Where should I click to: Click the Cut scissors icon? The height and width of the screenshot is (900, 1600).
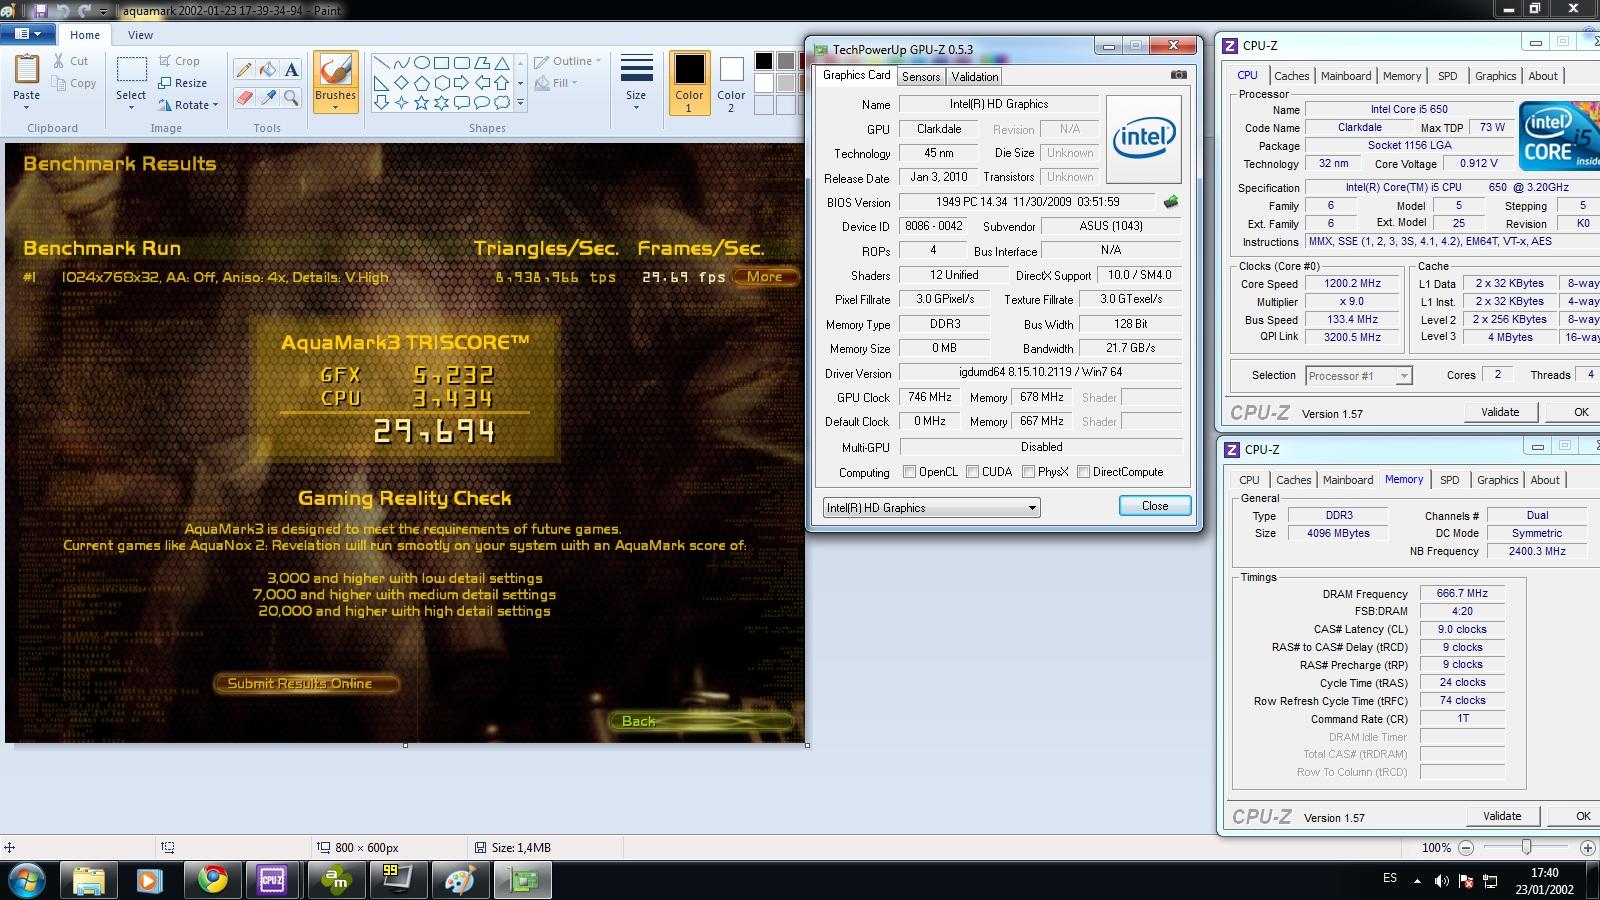59,61
